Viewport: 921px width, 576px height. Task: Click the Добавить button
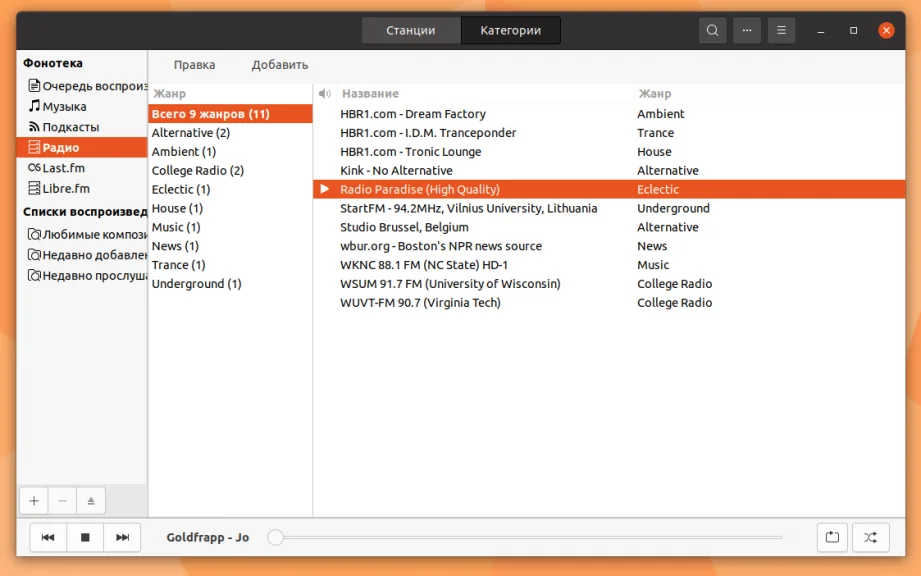[x=280, y=65]
